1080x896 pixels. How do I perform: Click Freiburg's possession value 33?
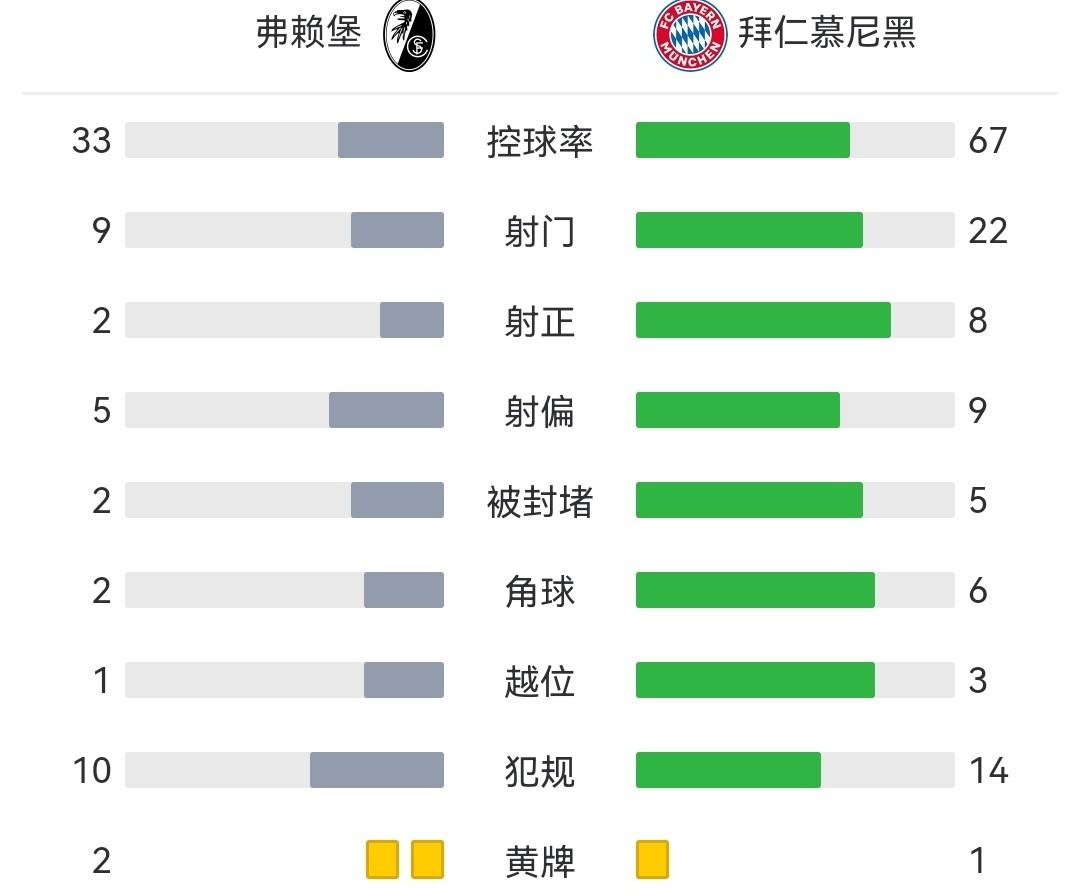[x=91, y=141]
